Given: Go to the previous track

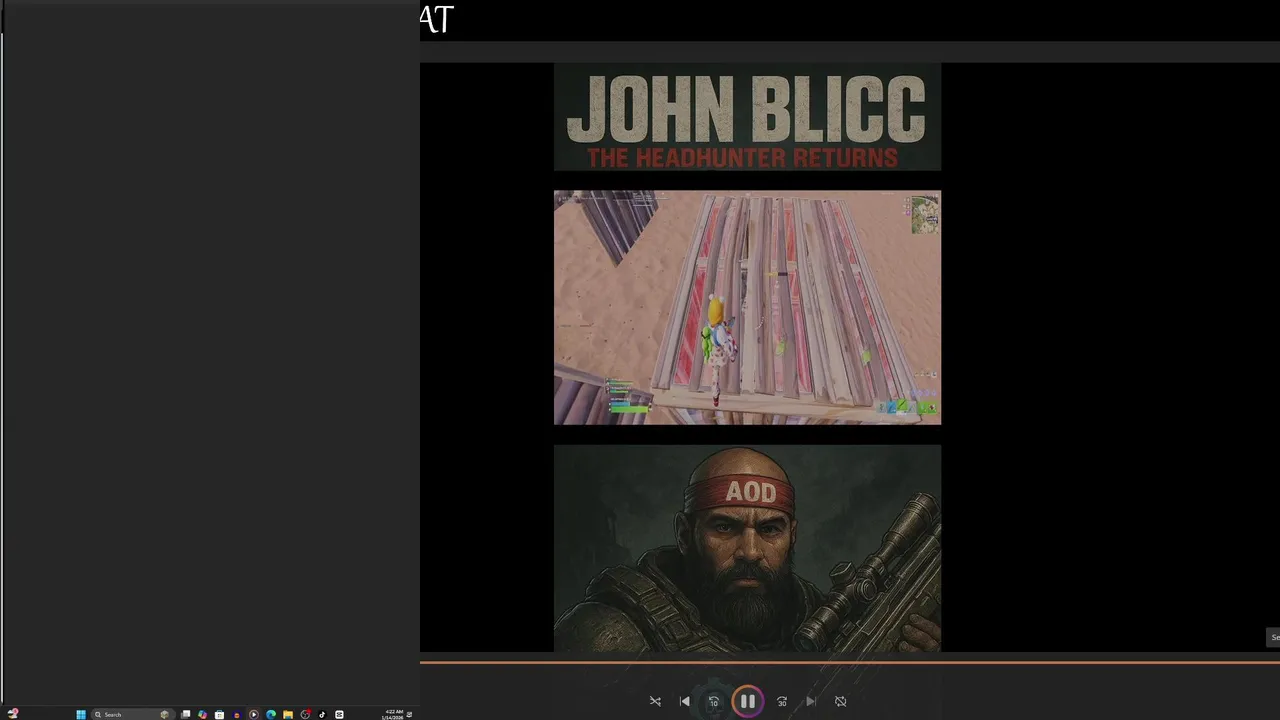Looking at the screenshot, I should pyautogui.click(x=684, y=701).
